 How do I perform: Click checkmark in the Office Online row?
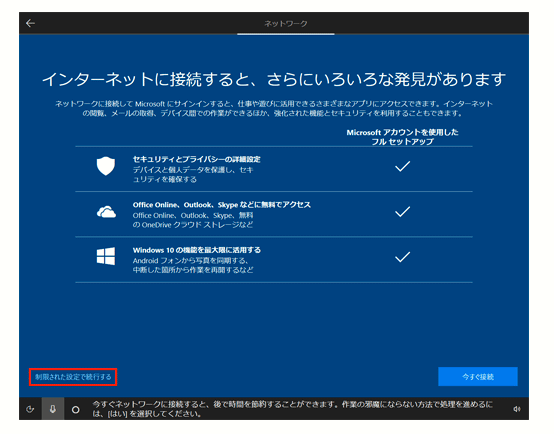402,211
